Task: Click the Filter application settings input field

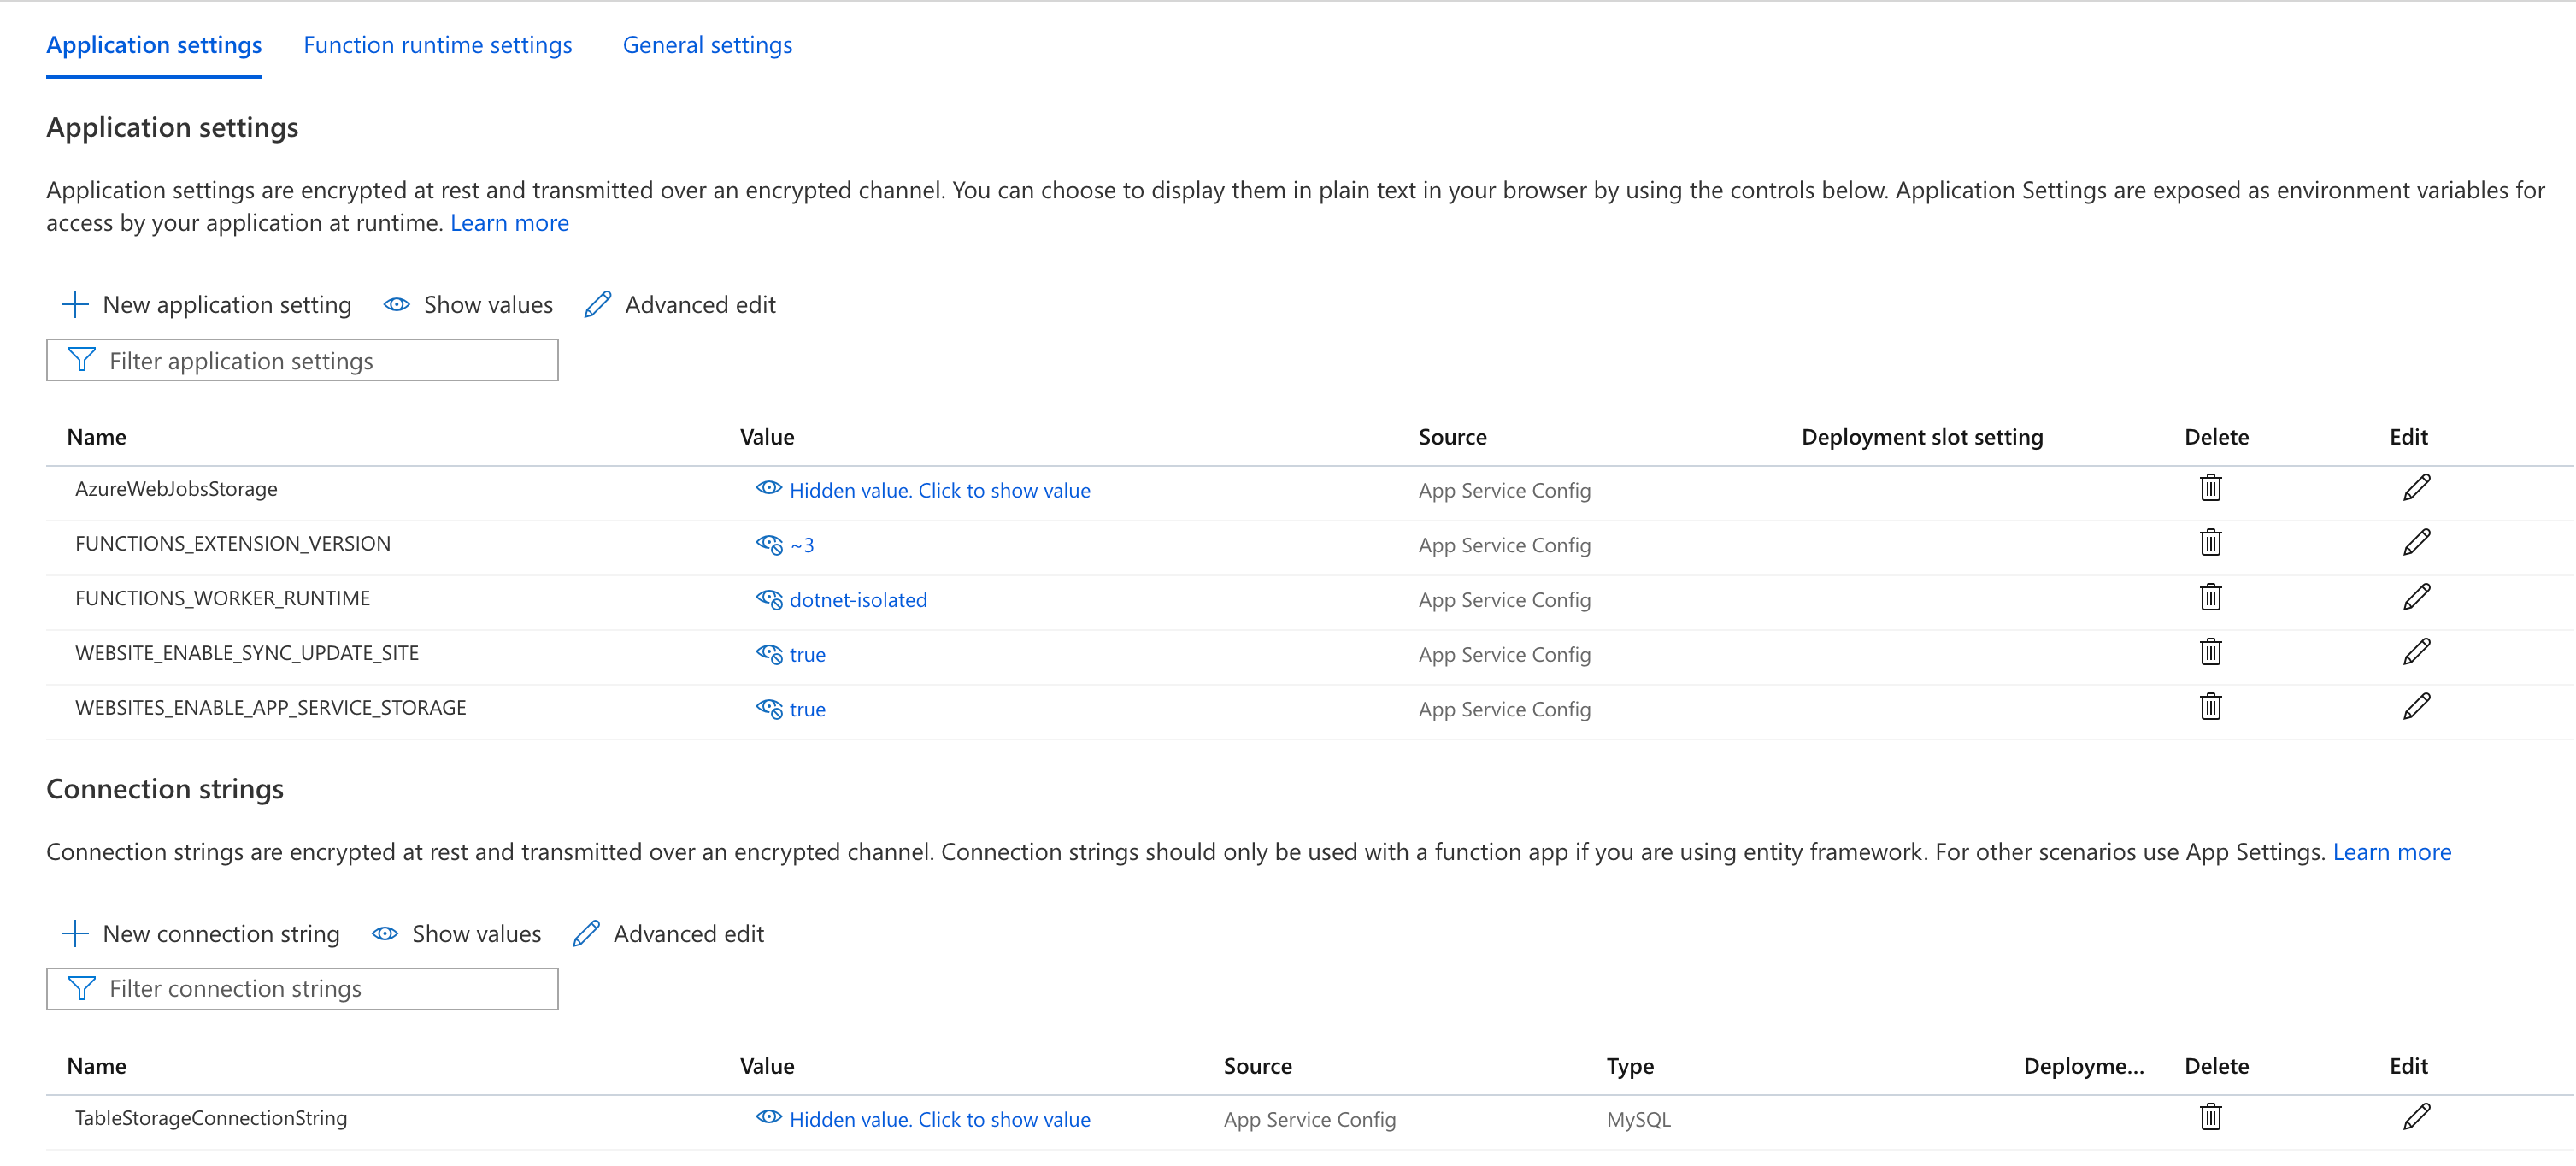Action: pyautogui.click(x=303, y=360)
